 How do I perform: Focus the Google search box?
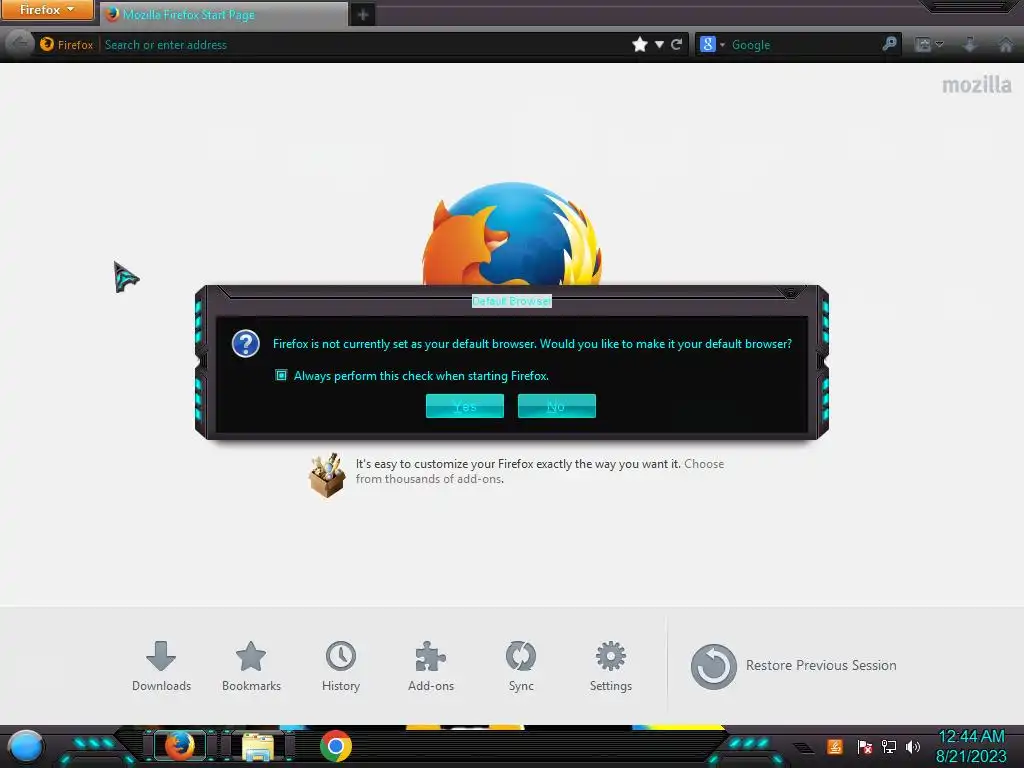[x=803, y=44]
